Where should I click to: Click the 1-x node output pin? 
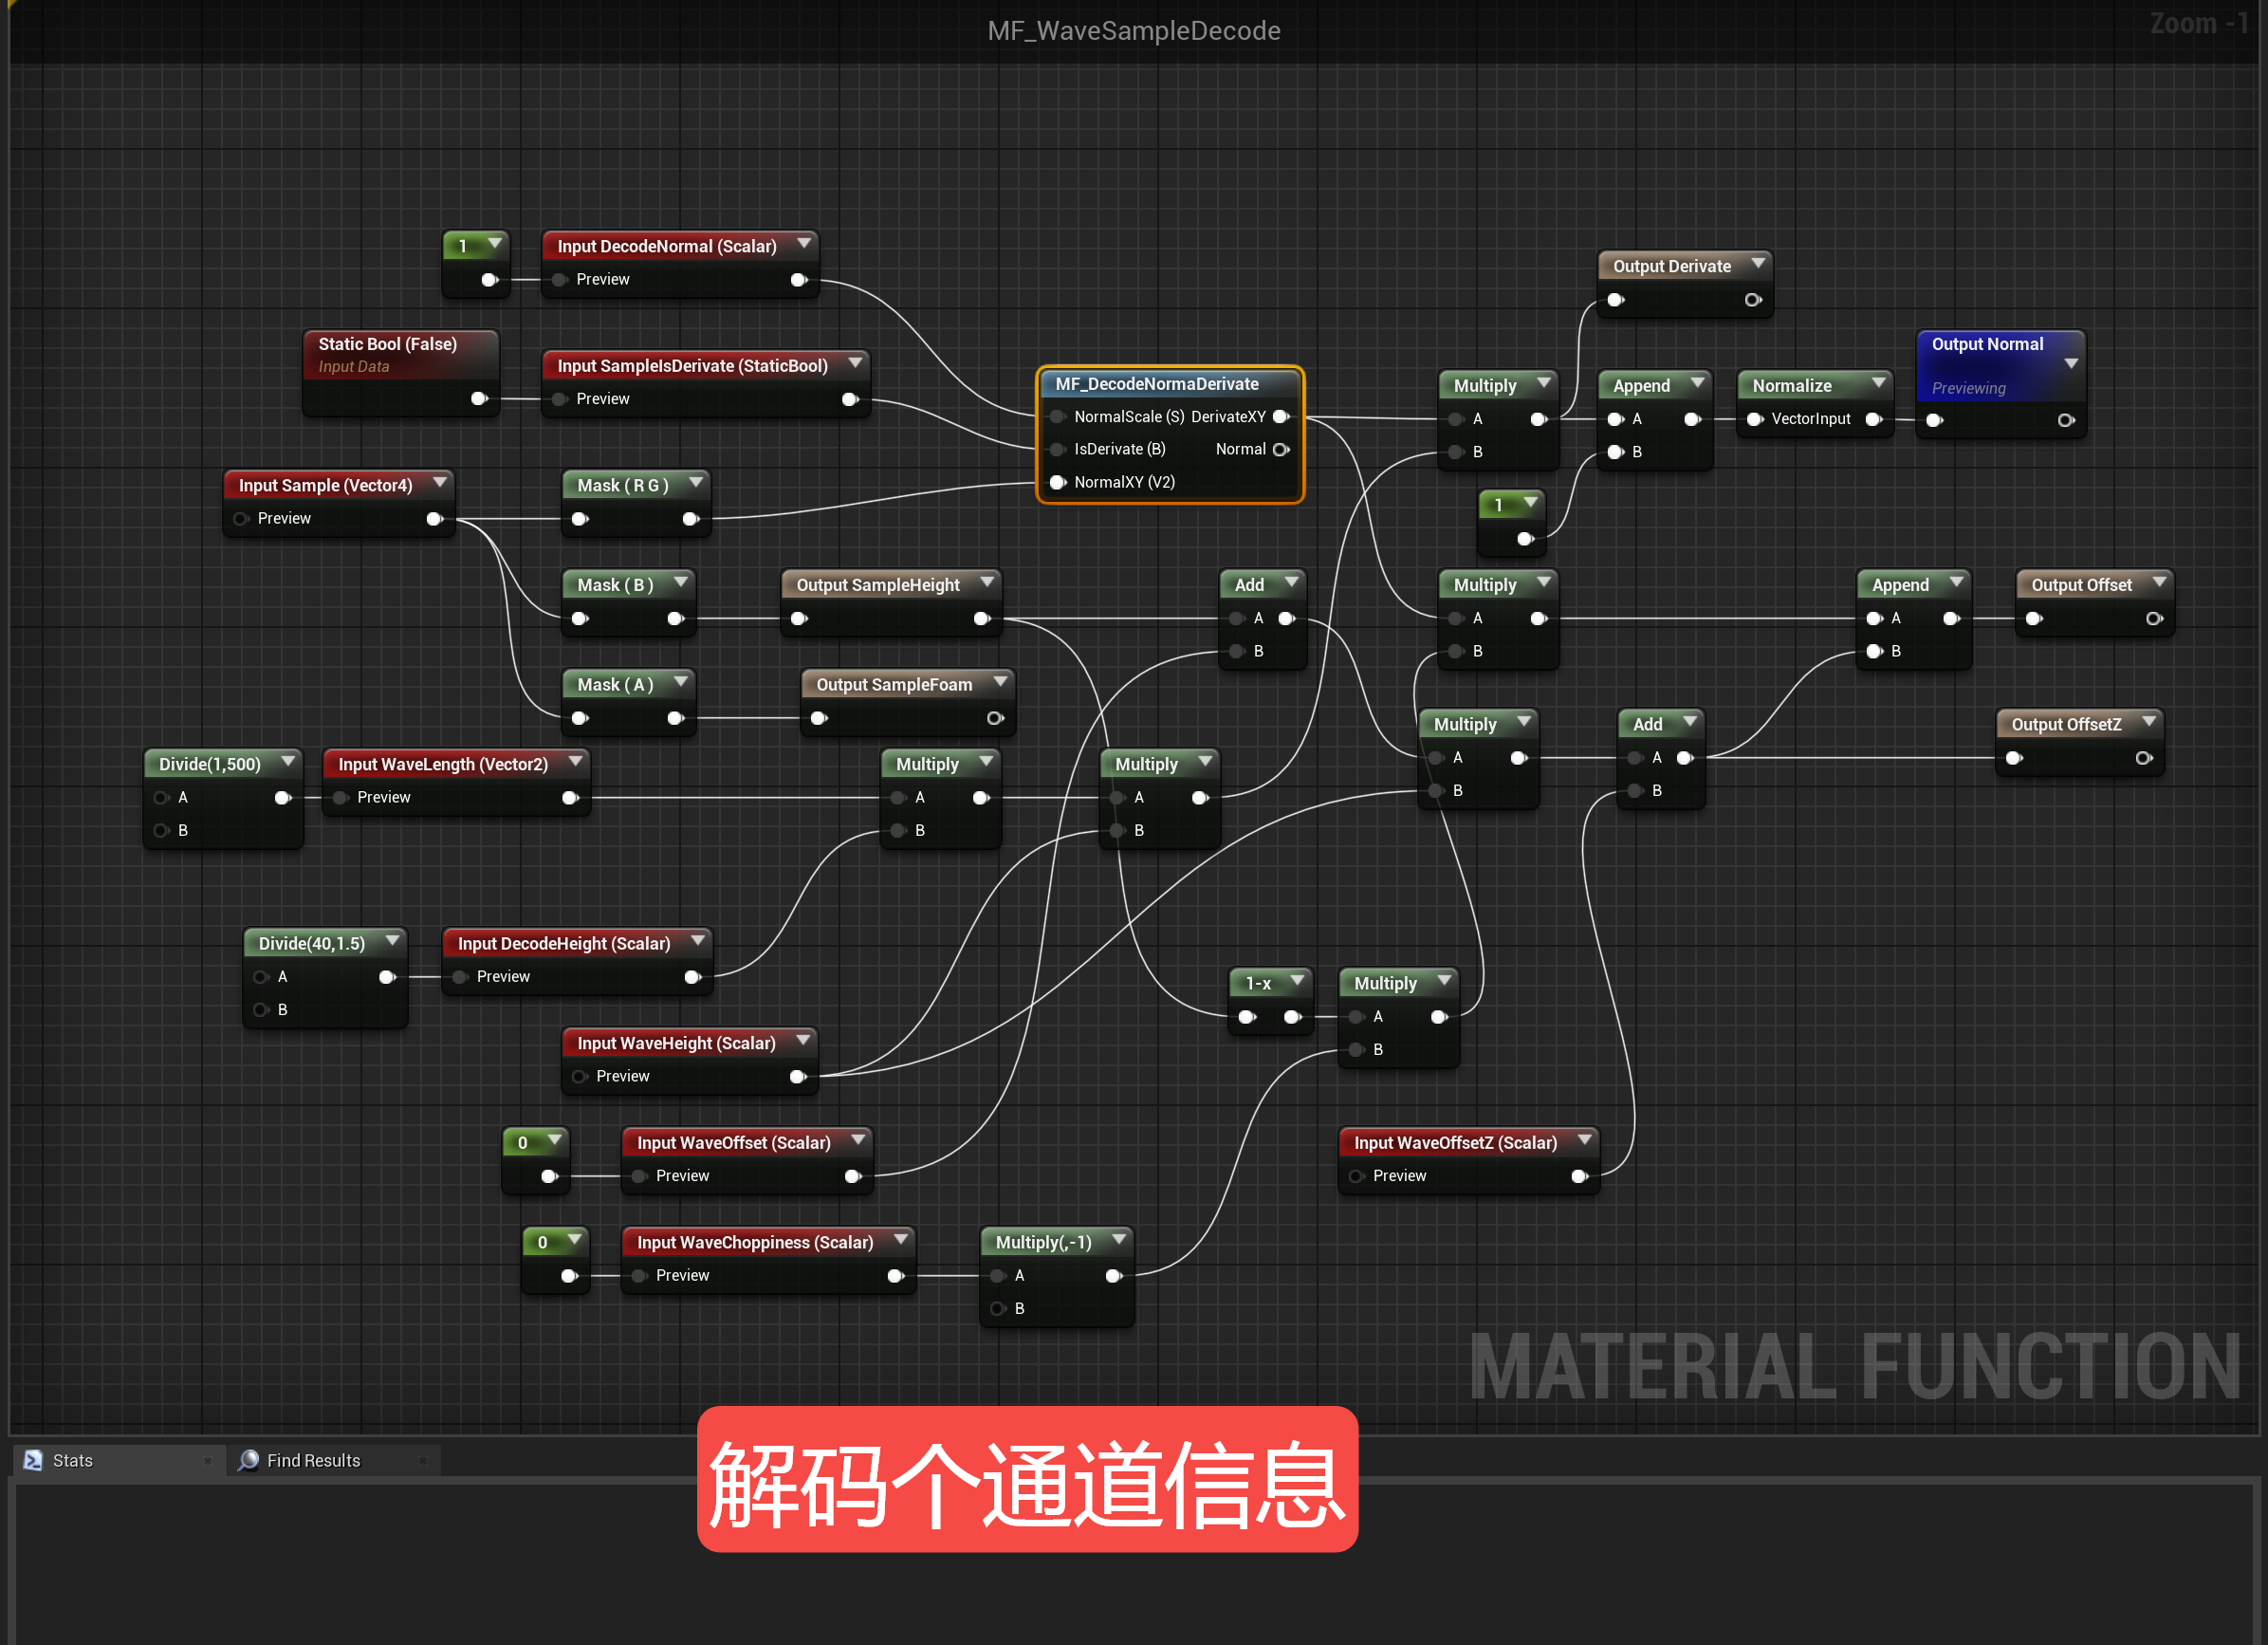coord(1292,1016)
